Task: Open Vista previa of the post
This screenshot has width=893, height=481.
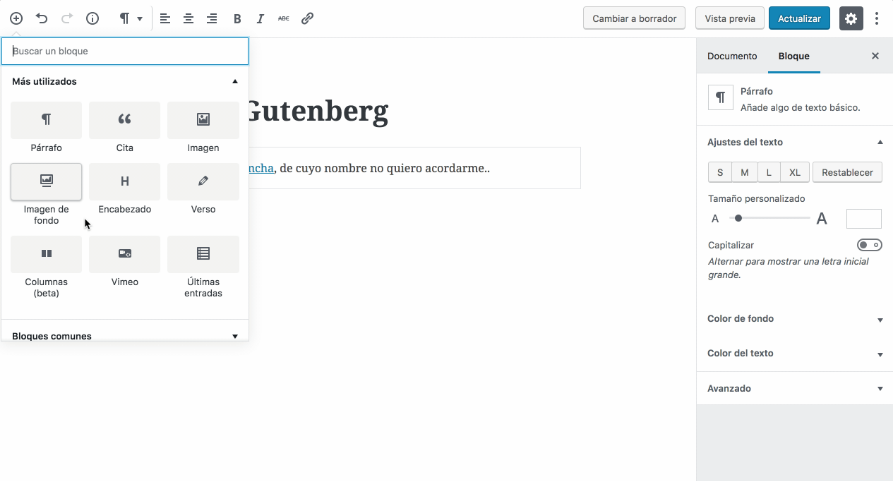Action: 730,18
